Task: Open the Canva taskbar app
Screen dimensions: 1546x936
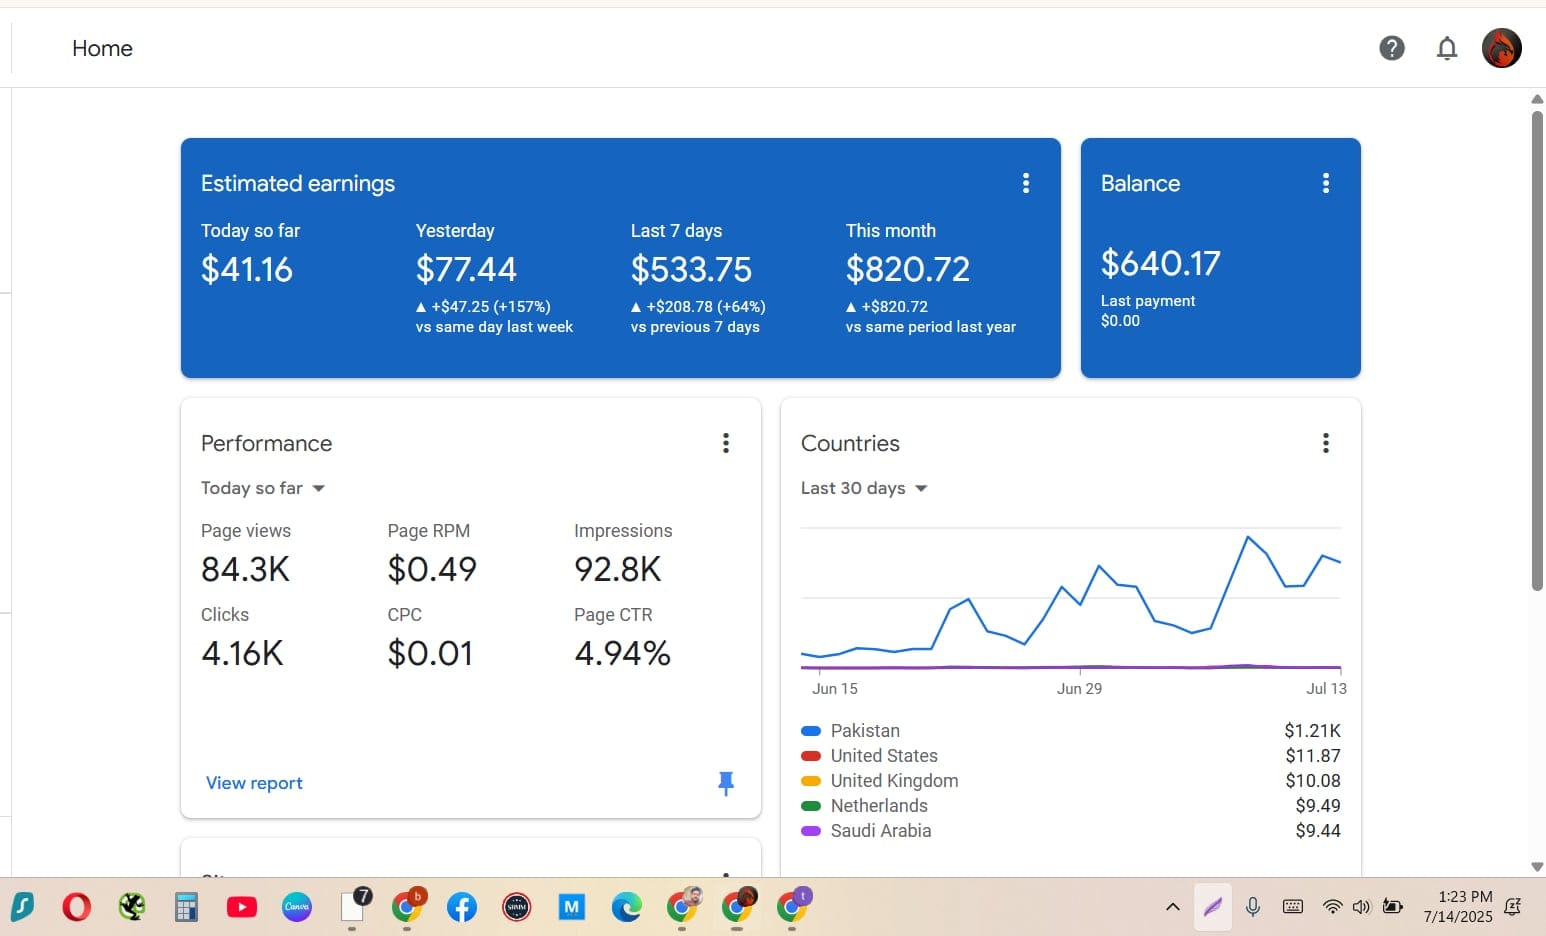Action: [296, 907]
